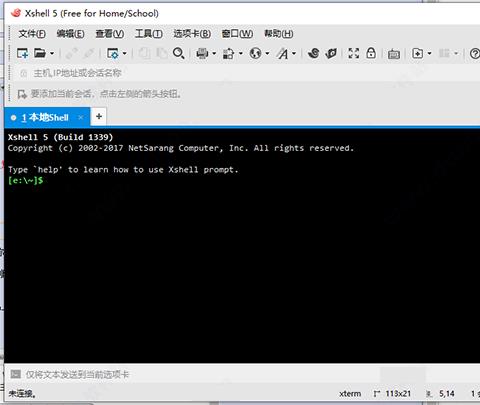Click the 'Xshell 5 (Build 1339)' terminal line
This screenshot has height=405, width=480.
coord(60,137)
